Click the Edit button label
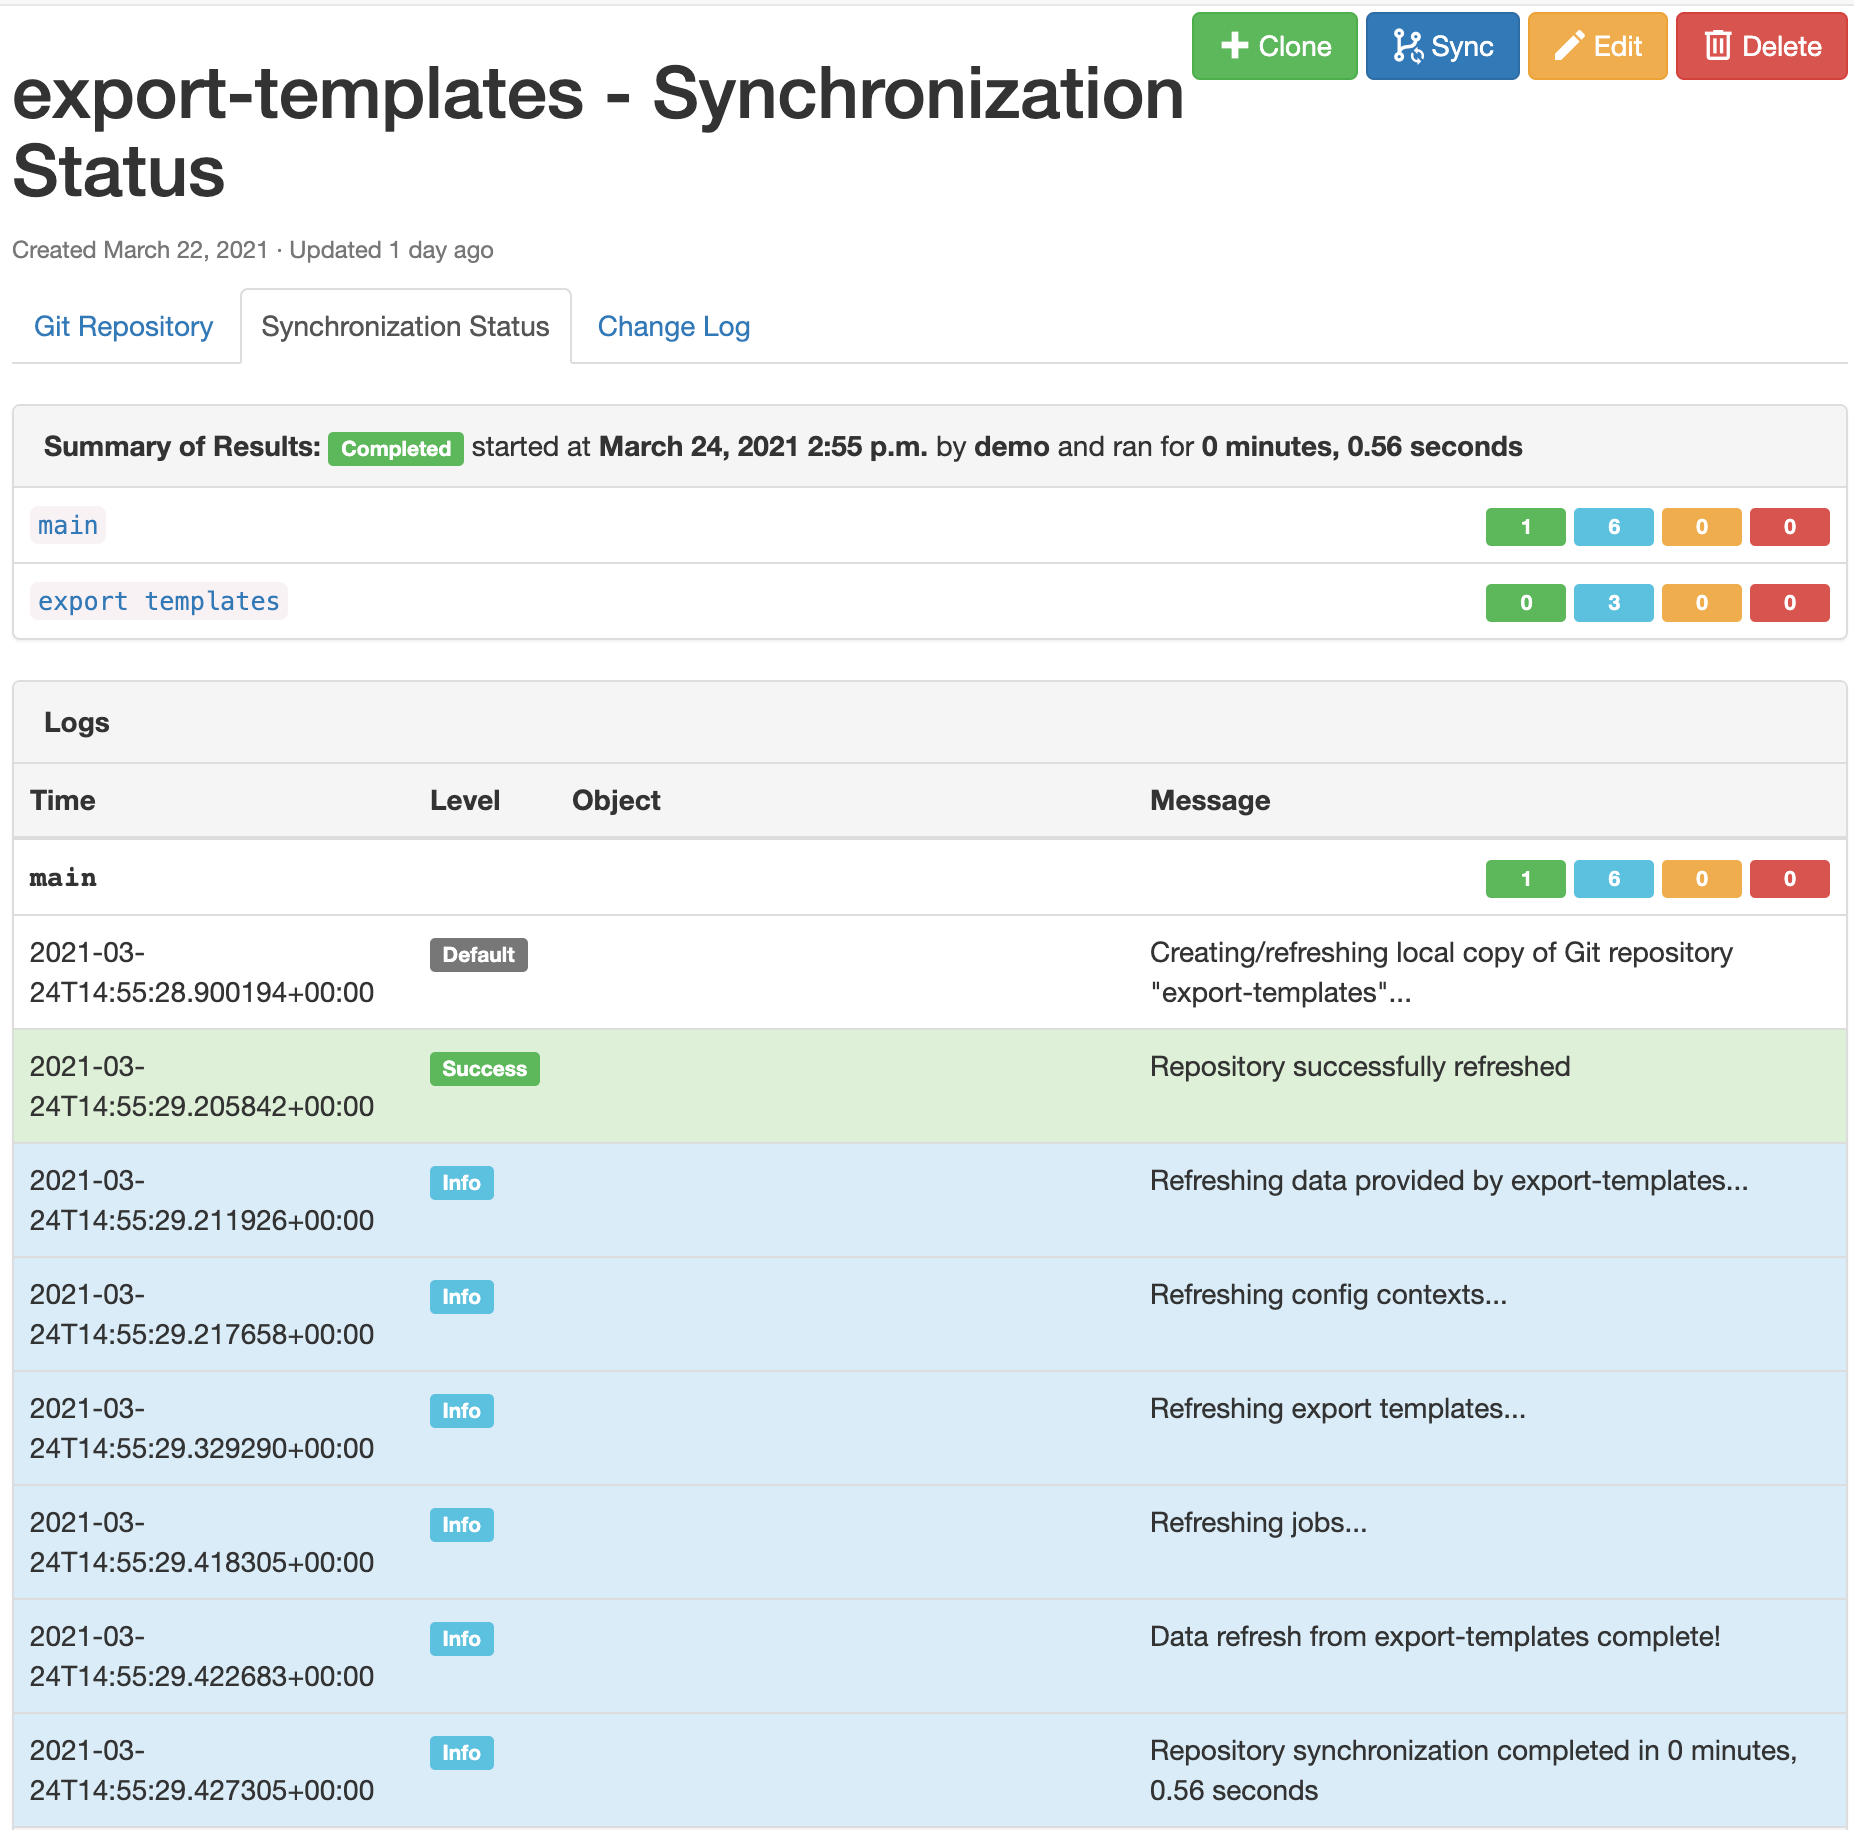Image resolution: width=1854 pixels, height=1830 pixels. [1618, 46]
